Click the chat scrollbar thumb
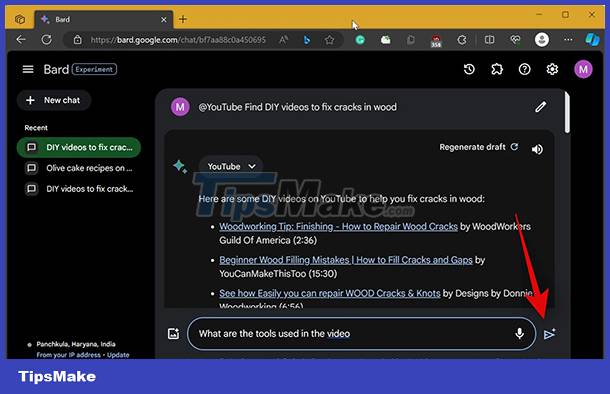Viewport: 610px width, 394px height. (x=567, y=112)
